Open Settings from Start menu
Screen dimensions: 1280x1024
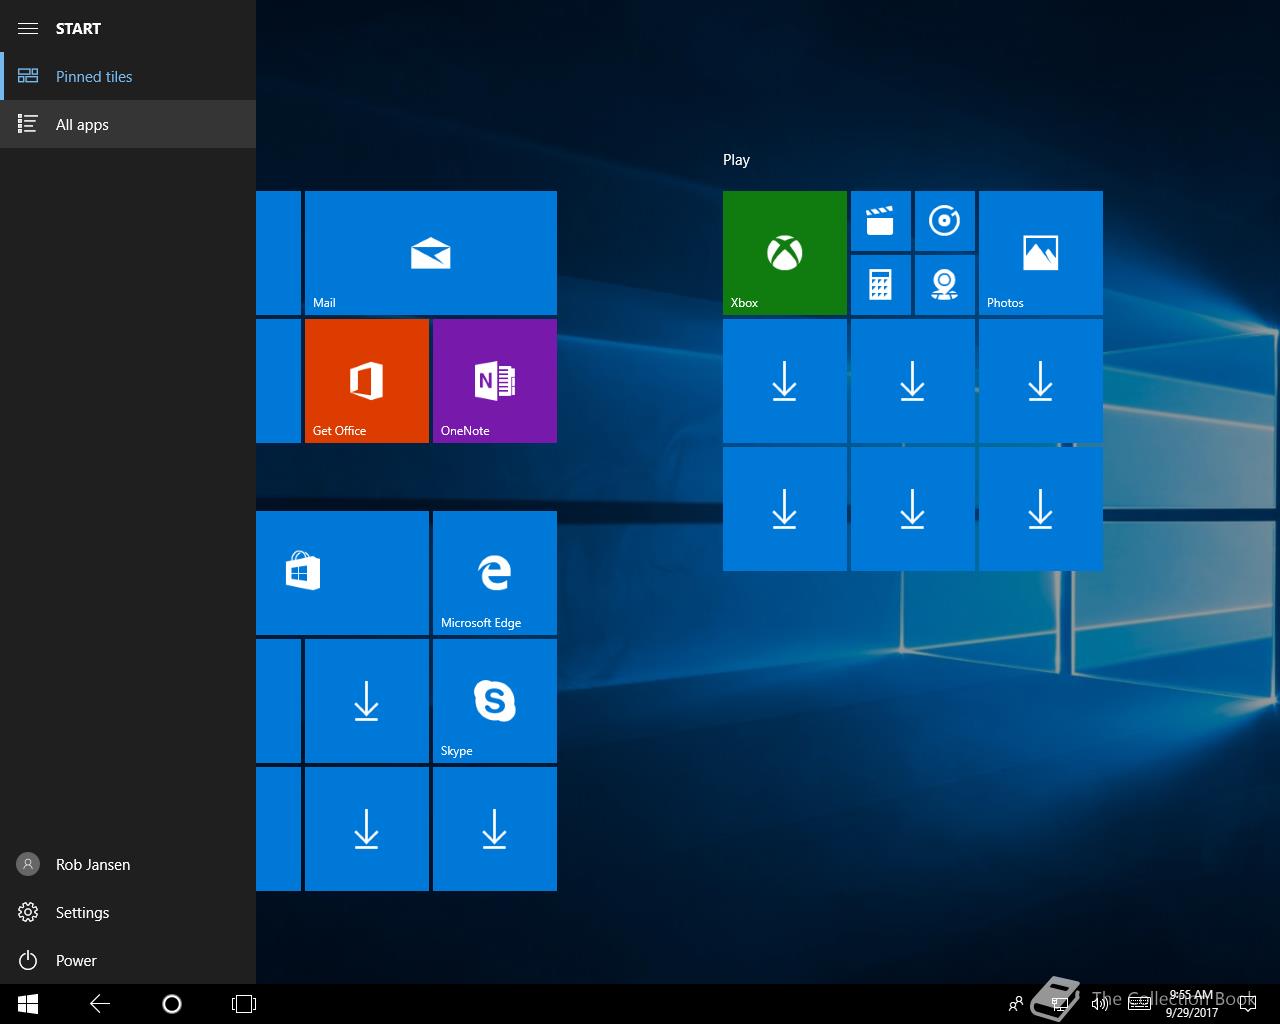pyautogui.click(x=128, y=912)
